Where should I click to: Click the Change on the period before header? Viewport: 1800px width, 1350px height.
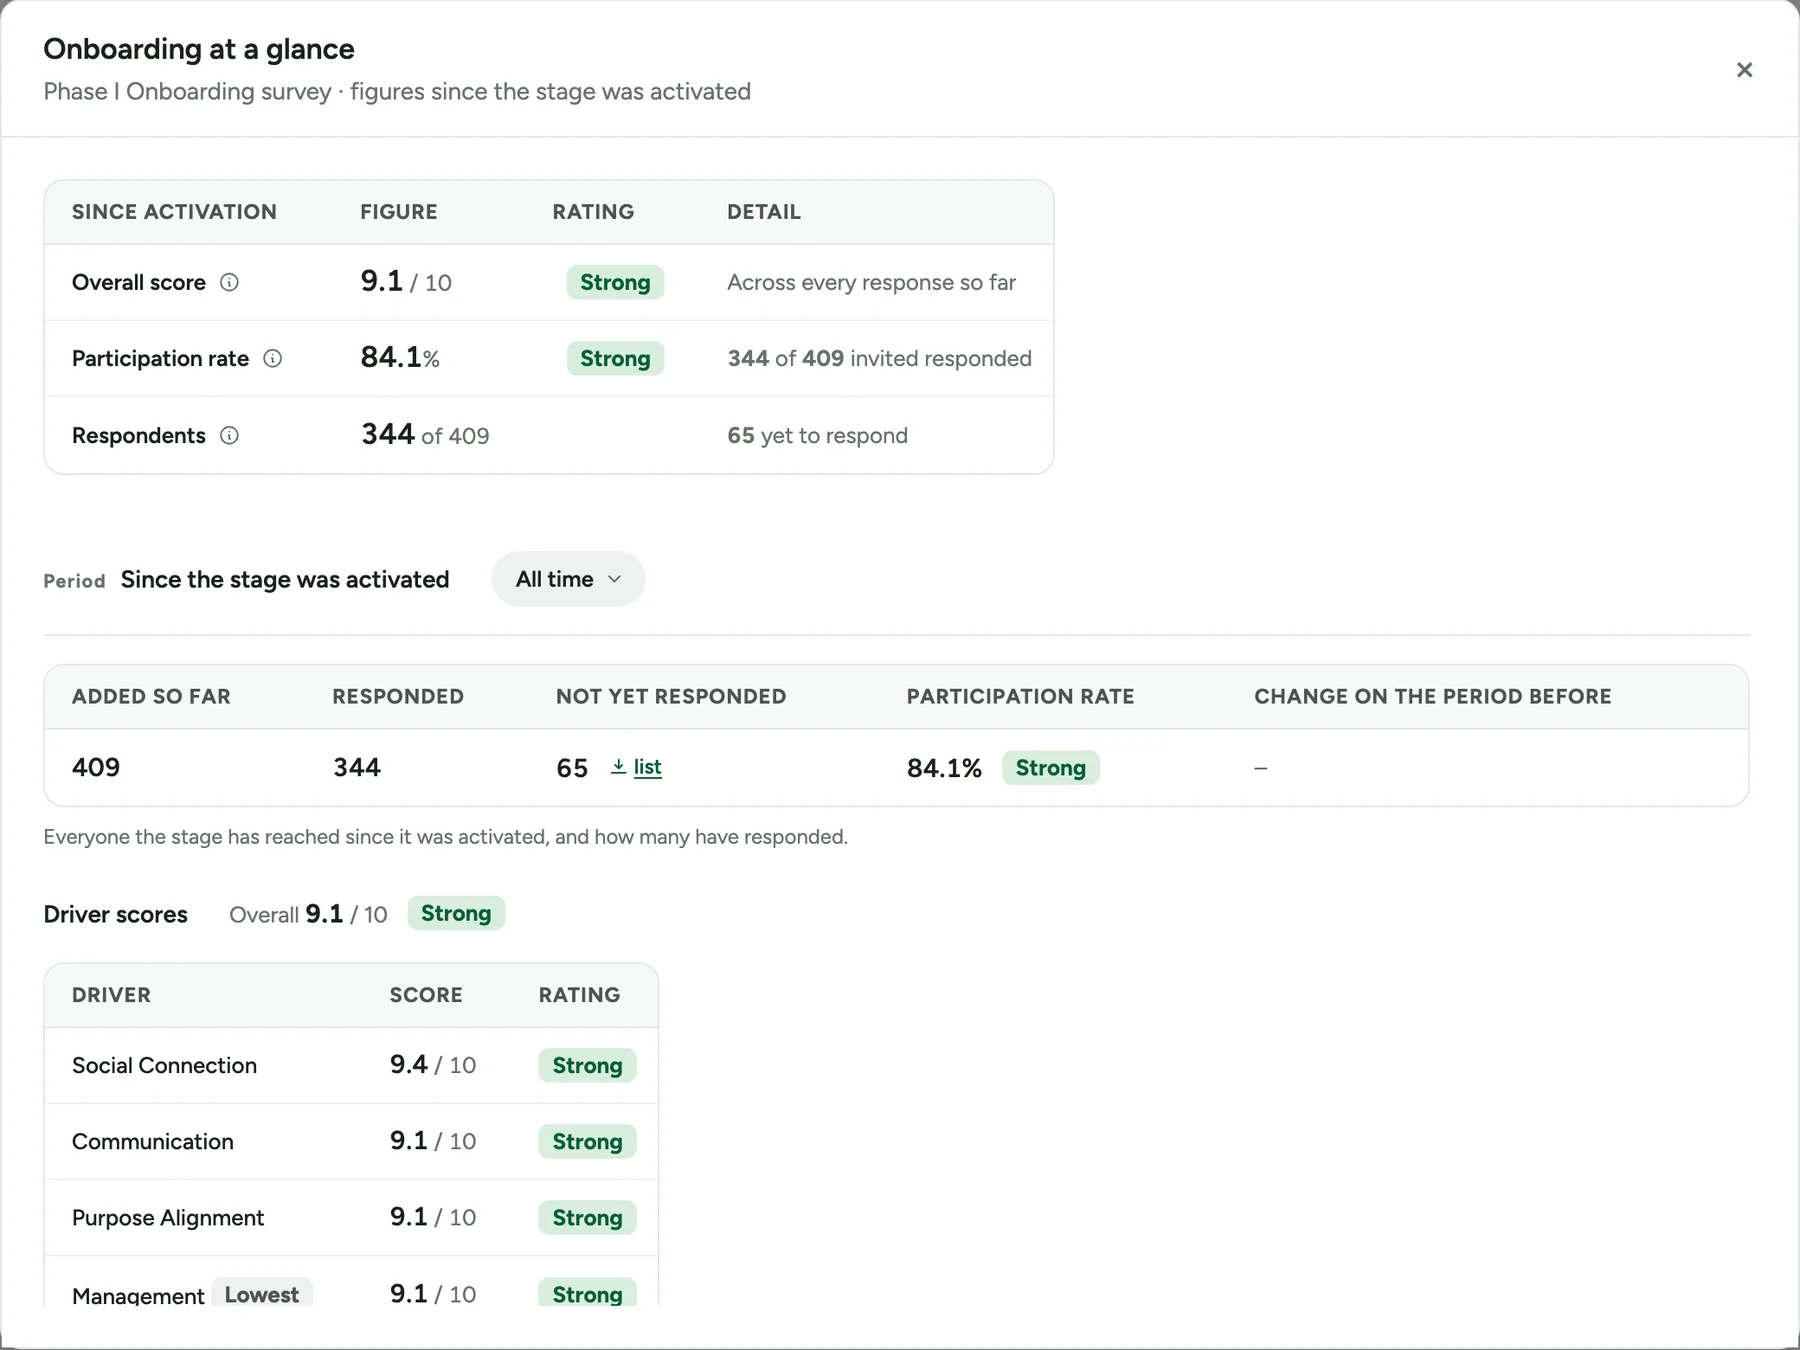[x=1433, y=696]
